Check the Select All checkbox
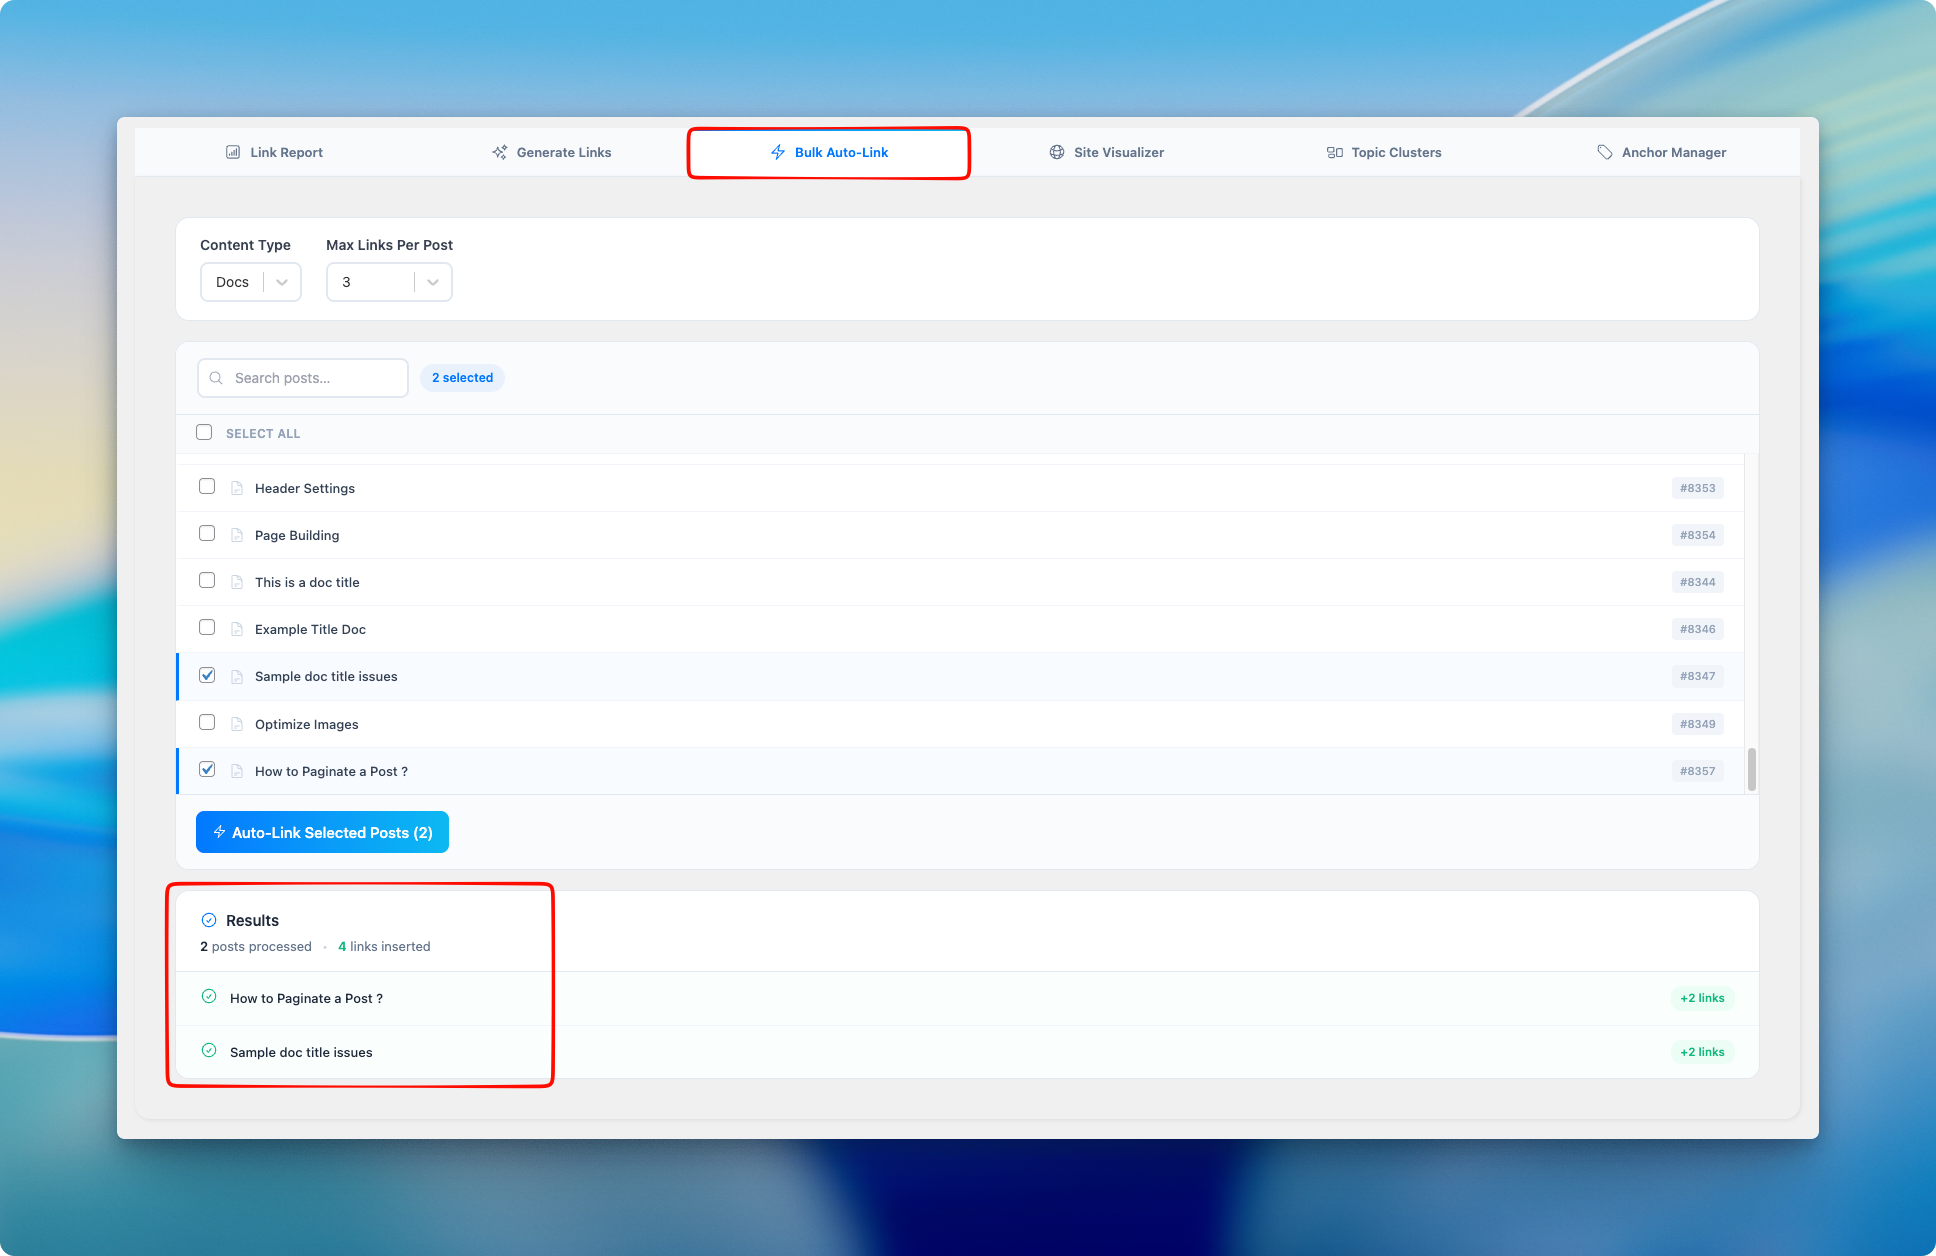The height and width of the screenshot is (1256, 1936). (x=204, y=432)
